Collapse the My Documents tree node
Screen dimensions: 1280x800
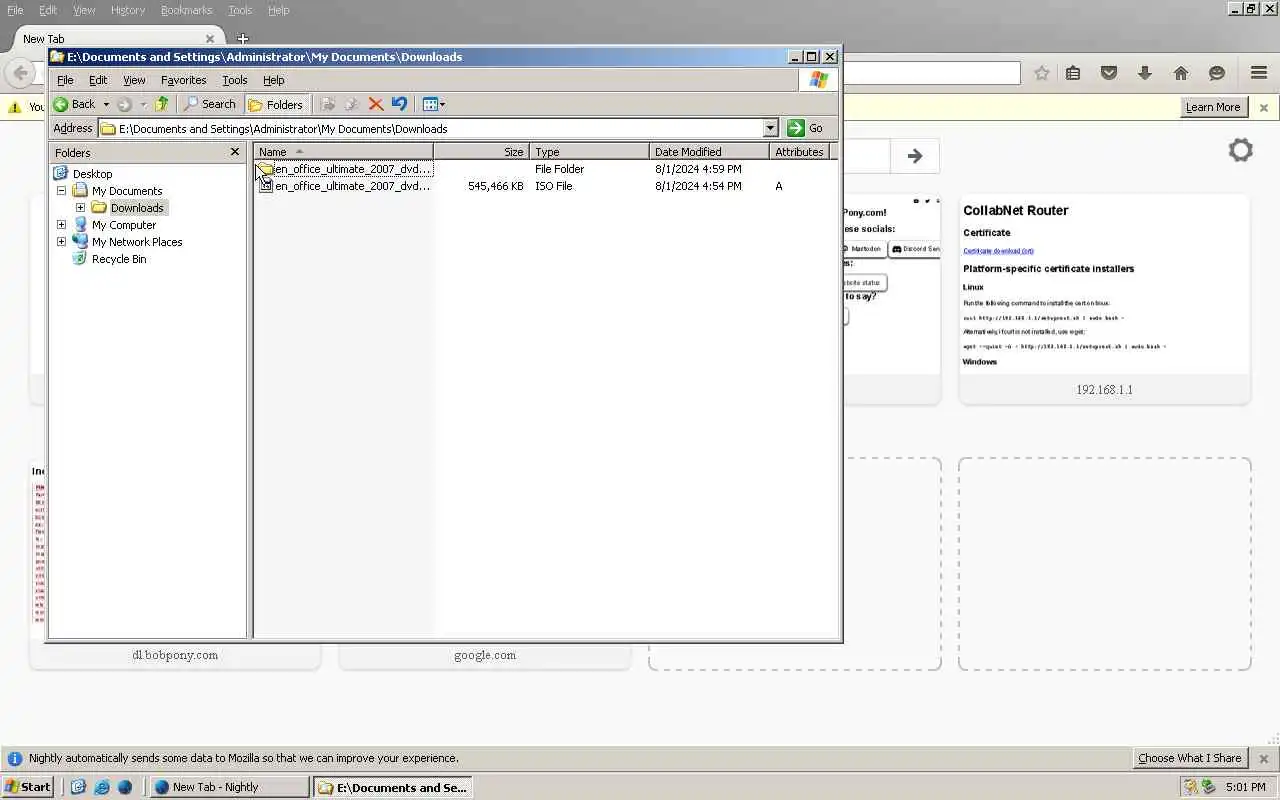pos(61,191)
